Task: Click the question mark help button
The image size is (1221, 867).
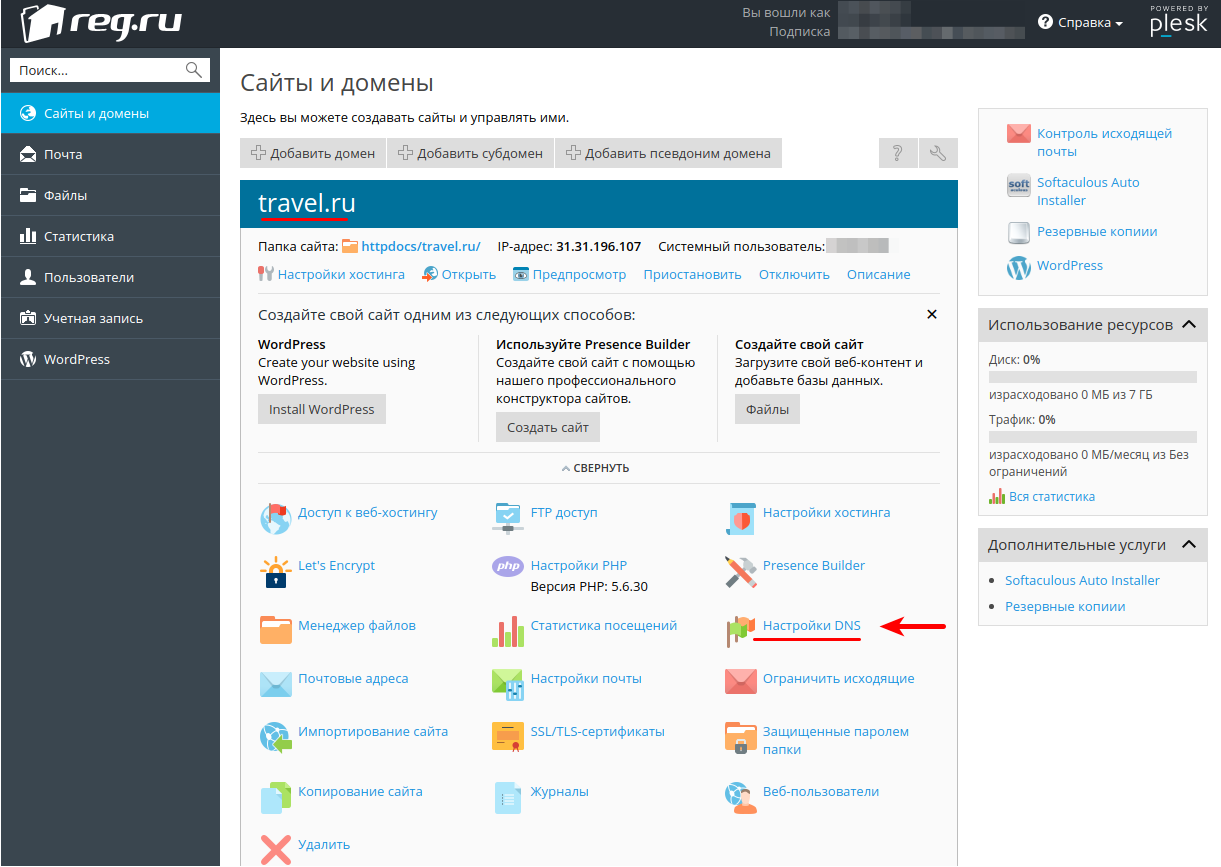Action: pos(898,153)
